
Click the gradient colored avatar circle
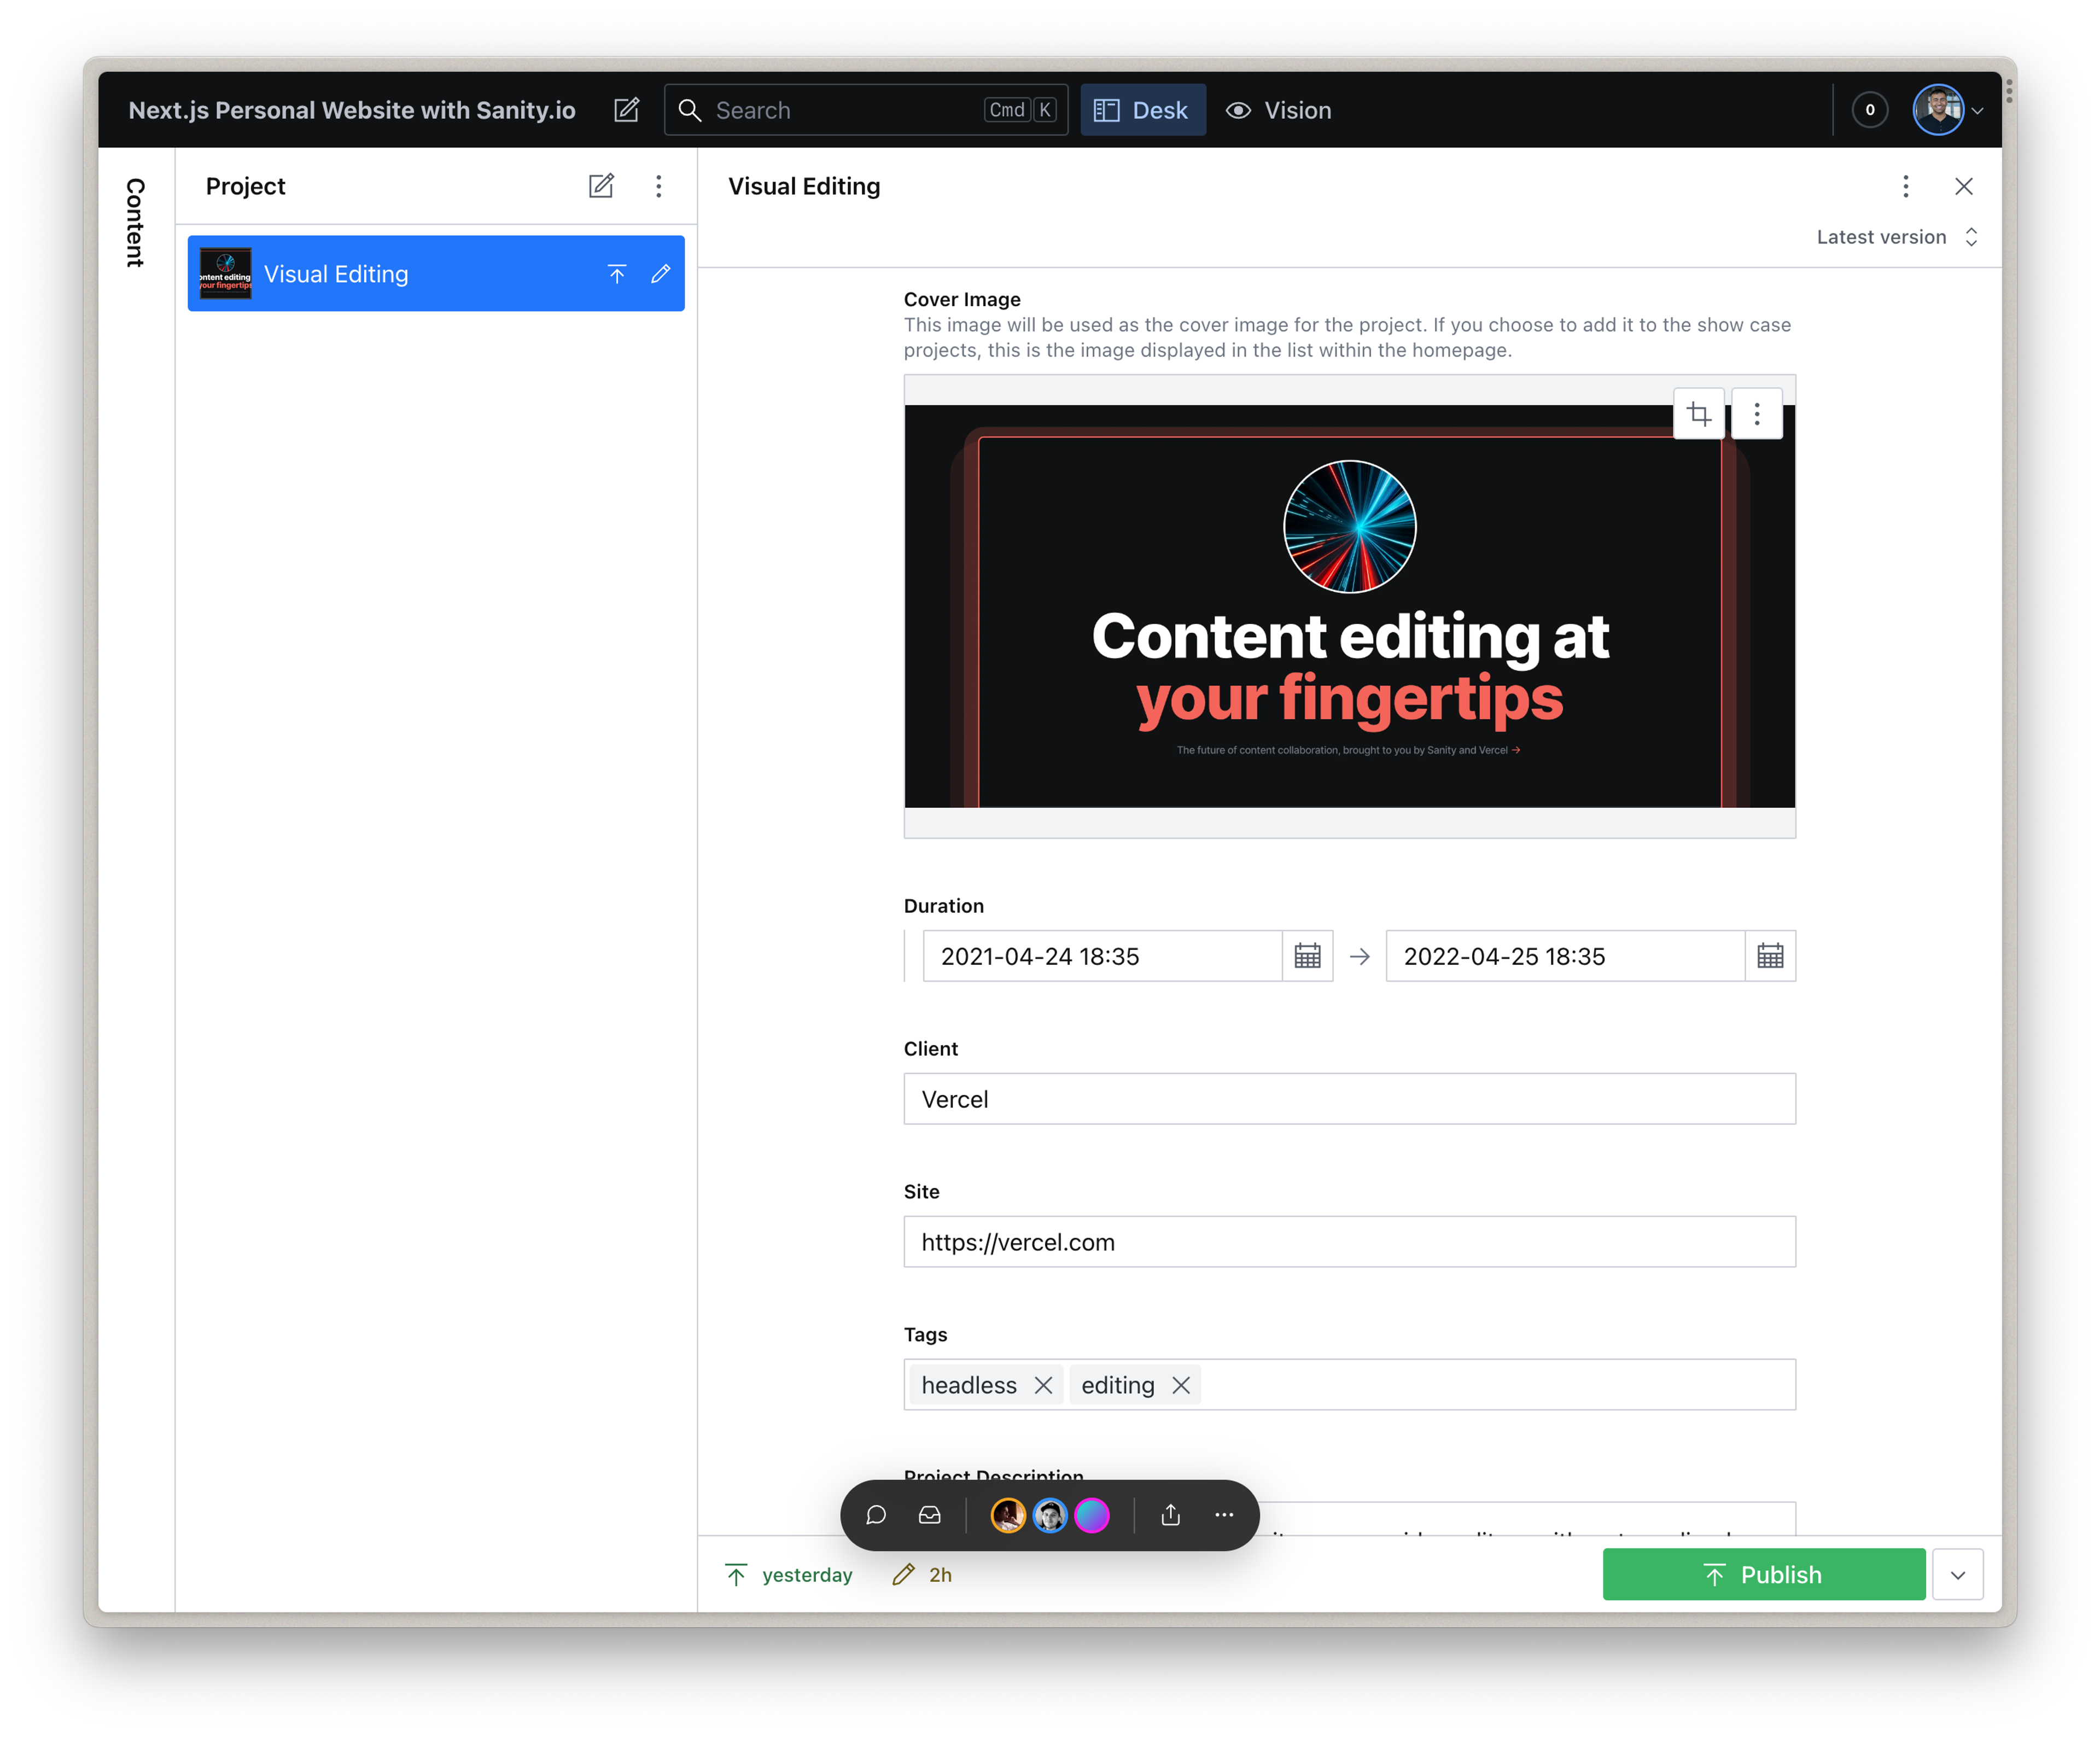click(1092, 1515)
